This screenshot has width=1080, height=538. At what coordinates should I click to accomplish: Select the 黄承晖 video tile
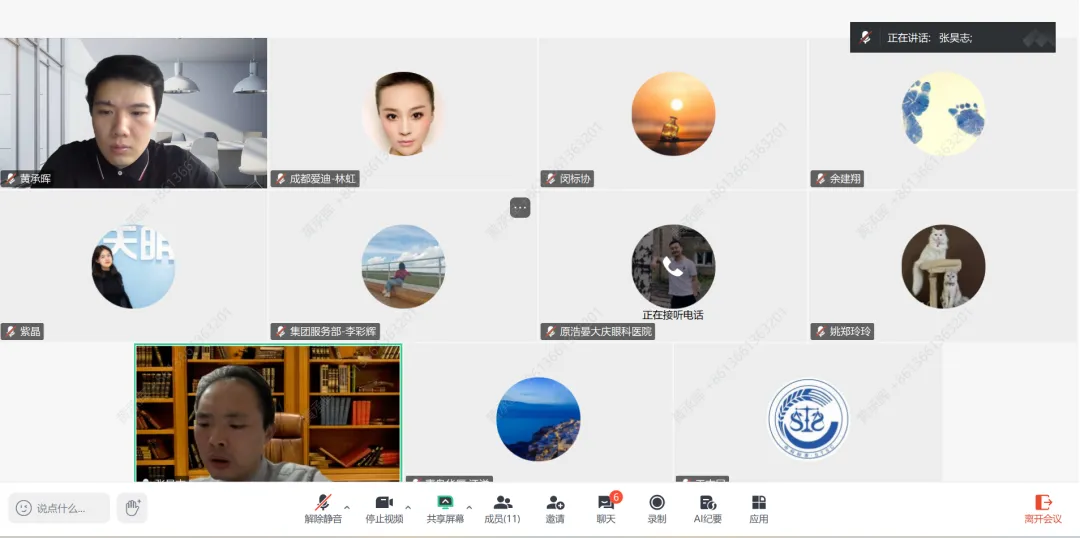tap(134, 112)
